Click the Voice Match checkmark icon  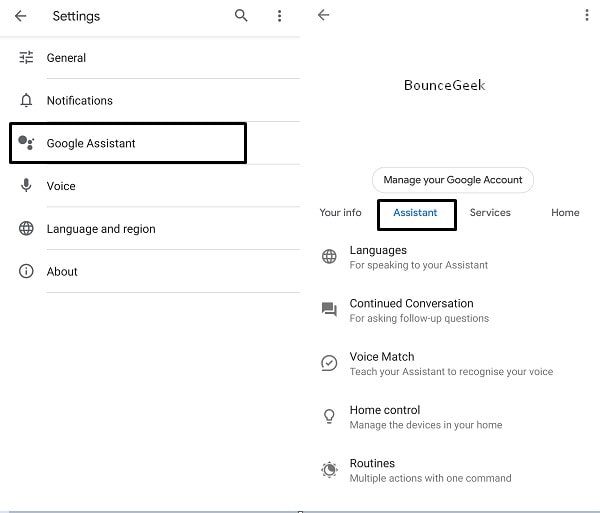tap(329, 363)
